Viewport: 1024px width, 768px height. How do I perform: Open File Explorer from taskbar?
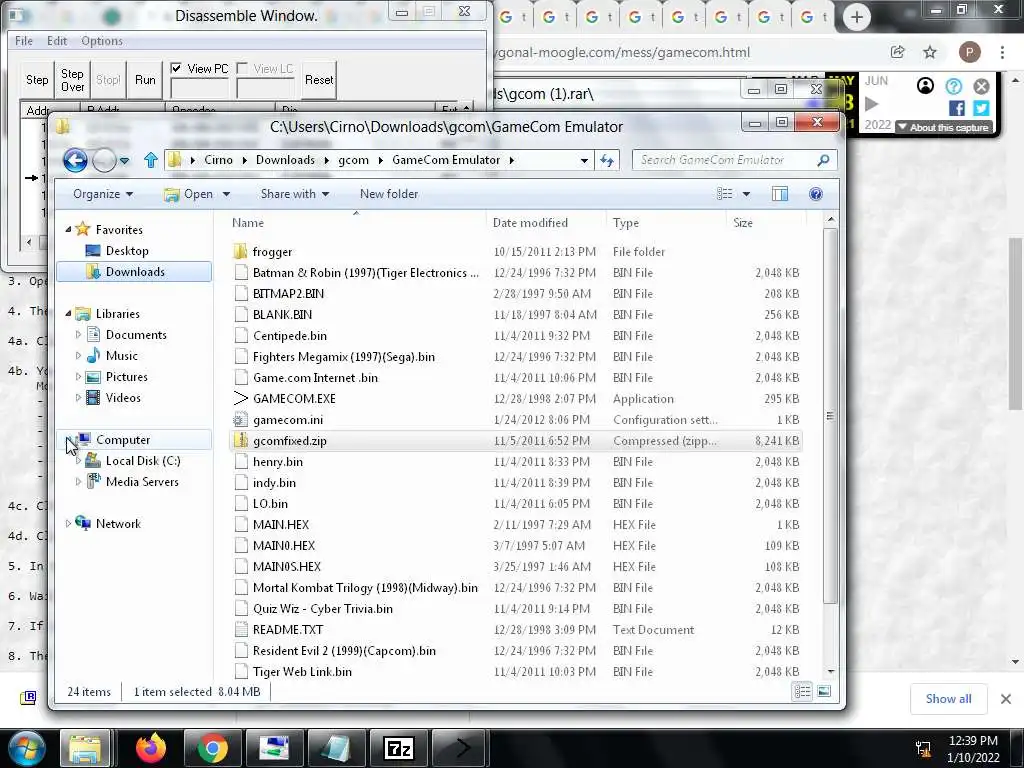point(86,748)
